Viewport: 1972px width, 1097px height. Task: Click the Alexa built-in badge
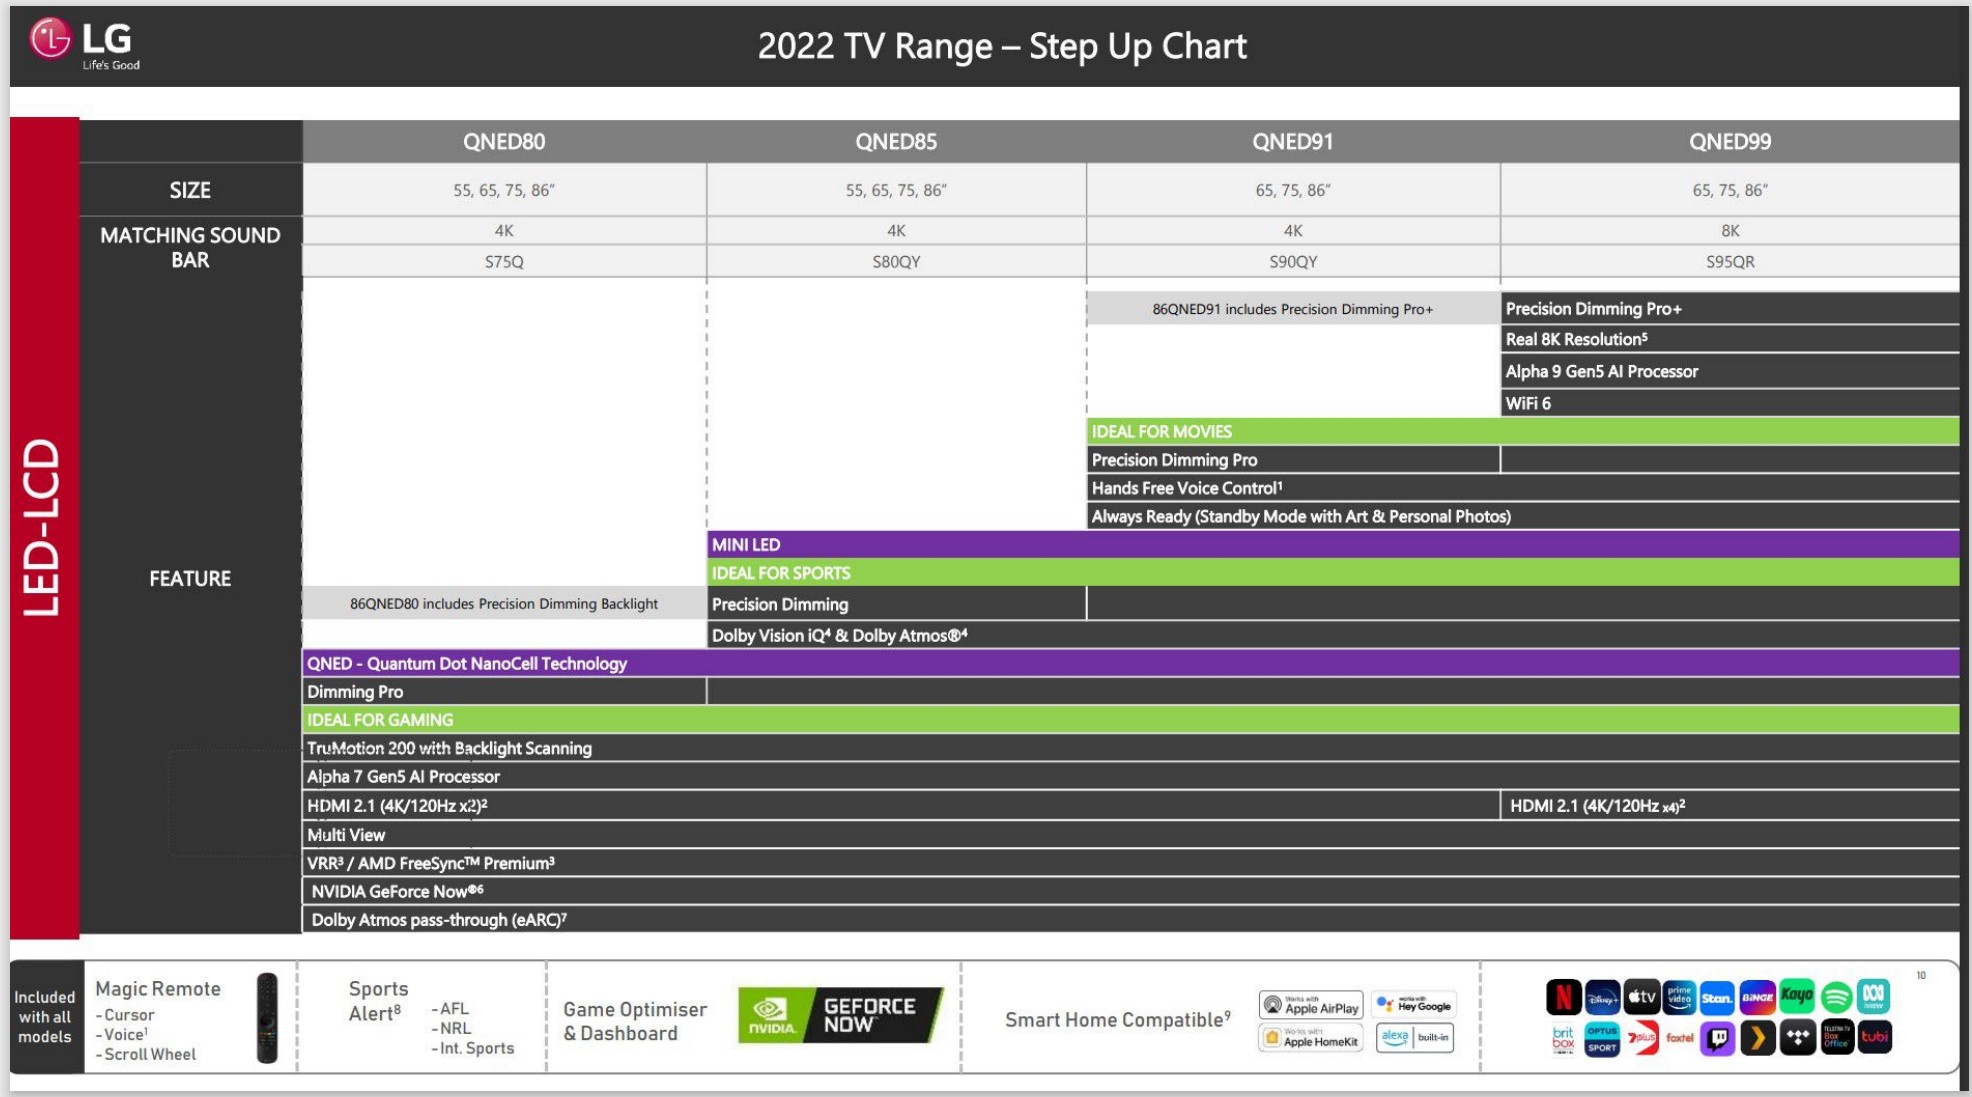tap(1414, 1038)
